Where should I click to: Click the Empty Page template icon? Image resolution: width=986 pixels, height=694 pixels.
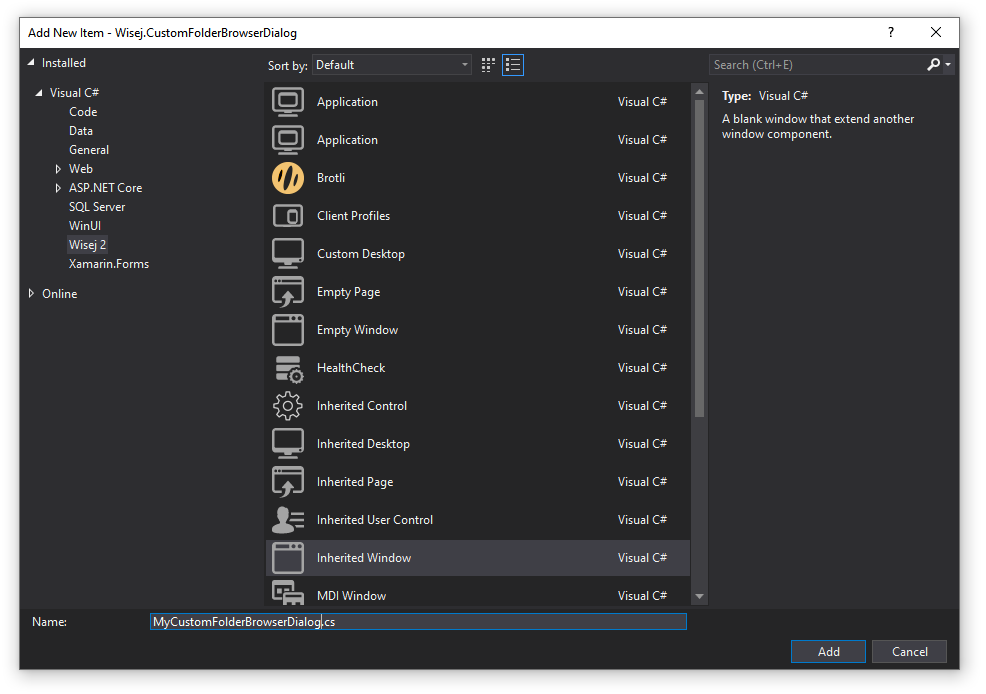288,292
